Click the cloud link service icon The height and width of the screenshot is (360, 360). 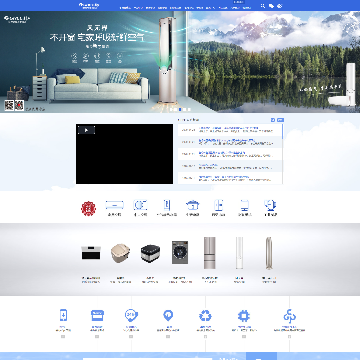289,316
